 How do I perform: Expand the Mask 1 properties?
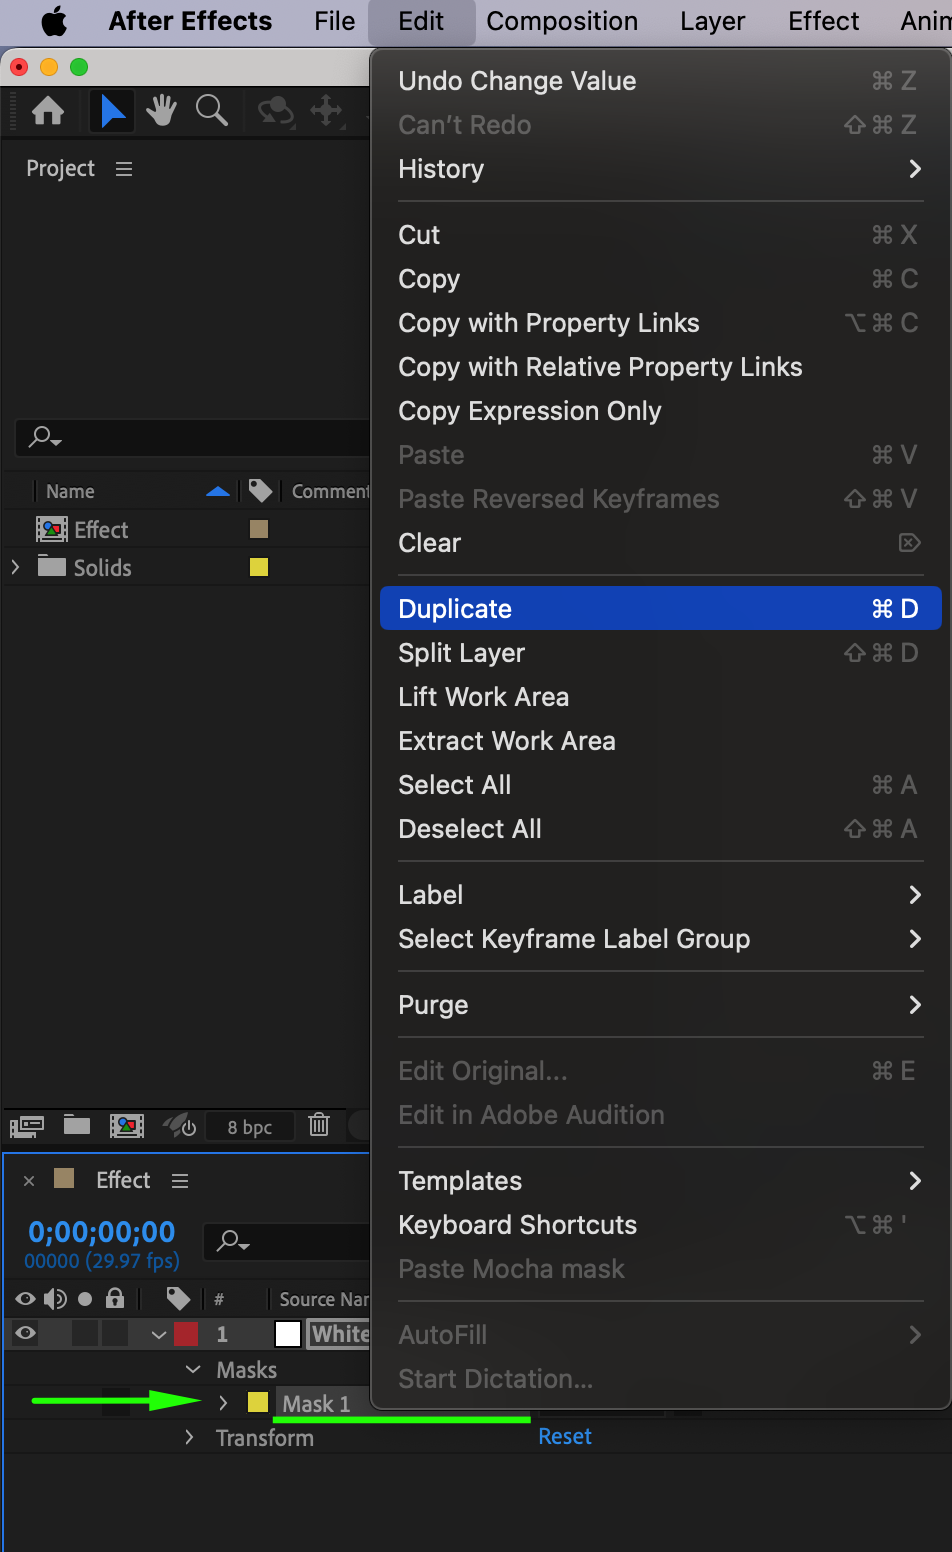click(x=223, y=1403)
